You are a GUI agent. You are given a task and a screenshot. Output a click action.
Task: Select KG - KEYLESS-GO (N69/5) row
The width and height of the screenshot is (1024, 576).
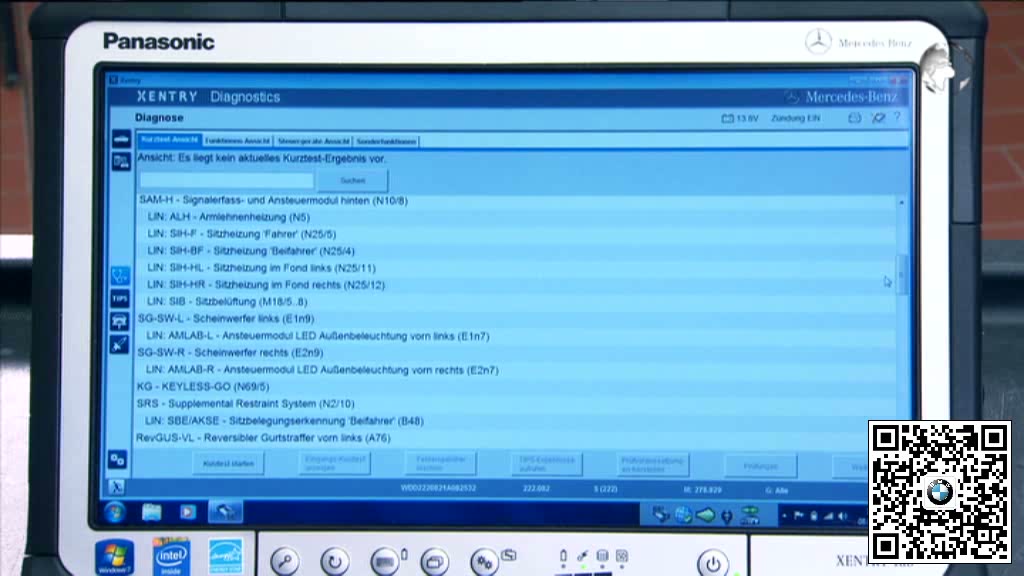point(516,387)
